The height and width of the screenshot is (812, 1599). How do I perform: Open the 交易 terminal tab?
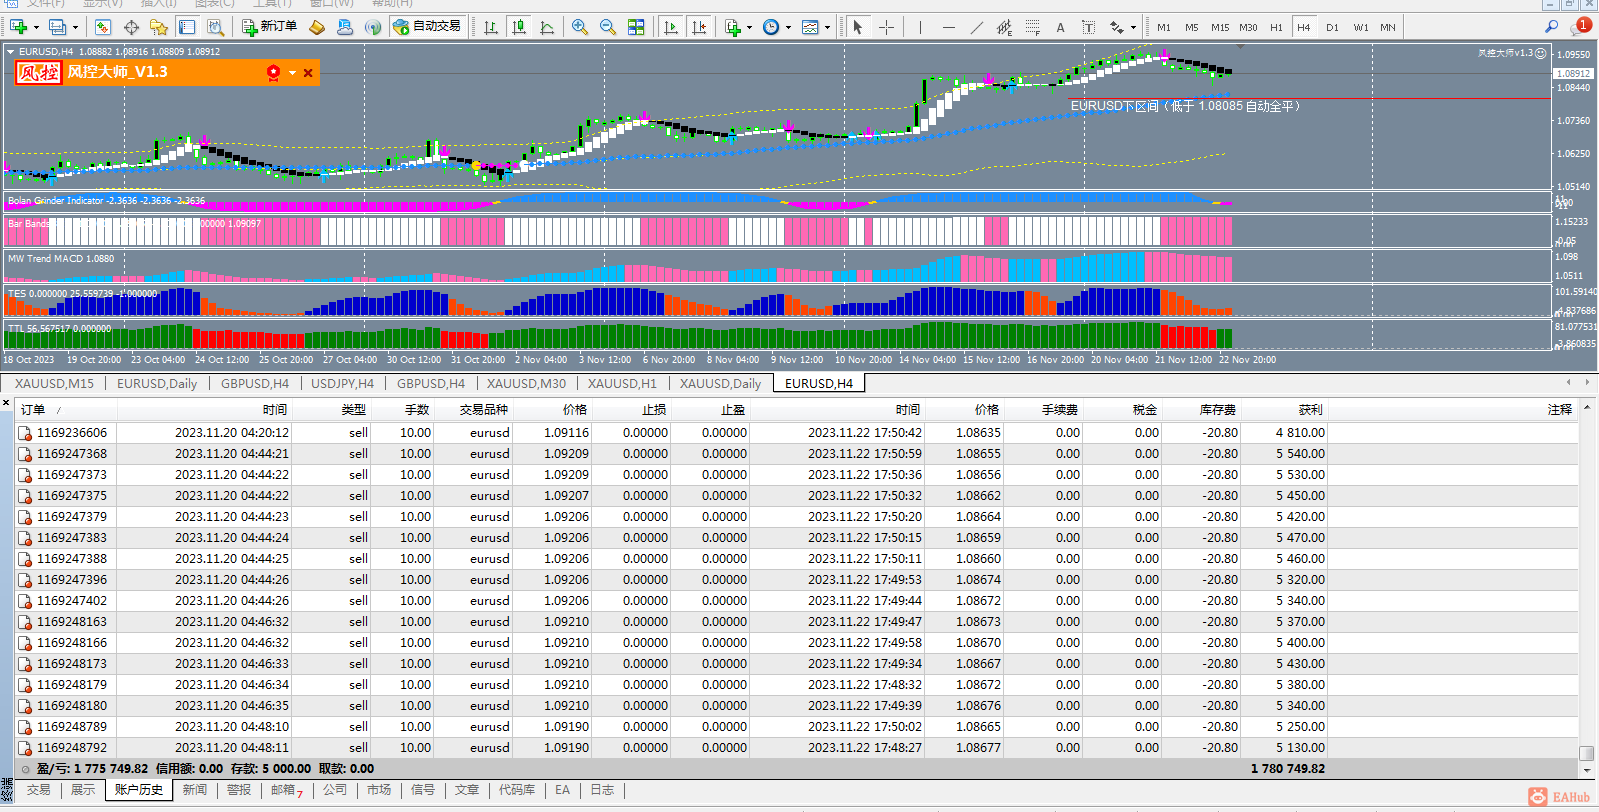click(38, 790)
